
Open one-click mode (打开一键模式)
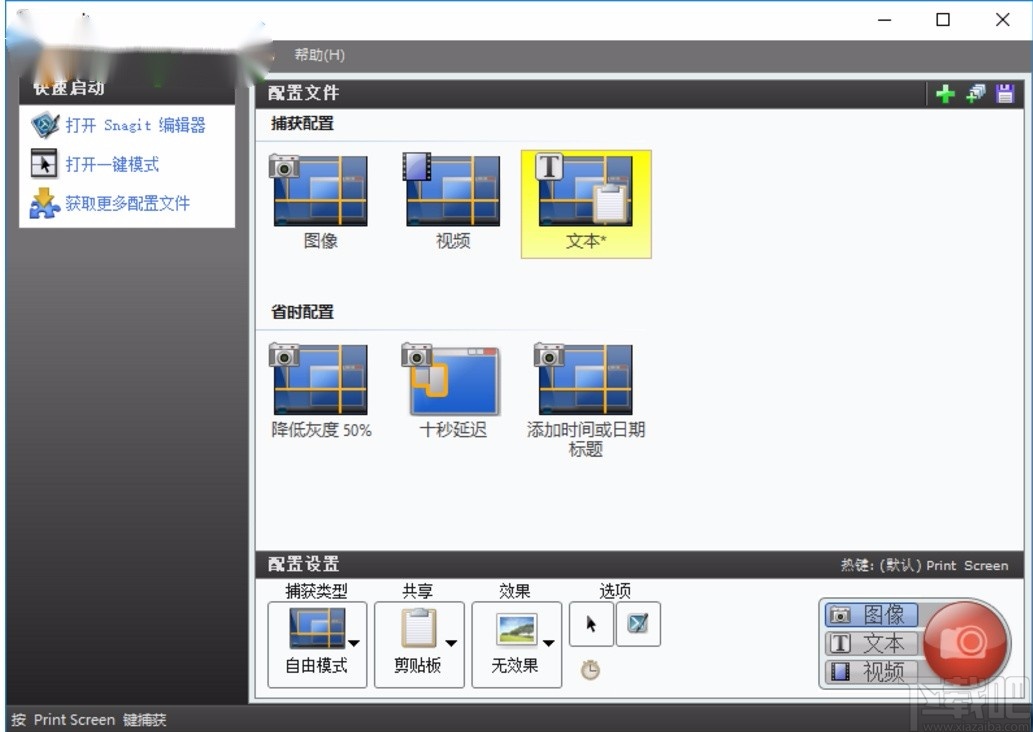[x=112, y=164]
